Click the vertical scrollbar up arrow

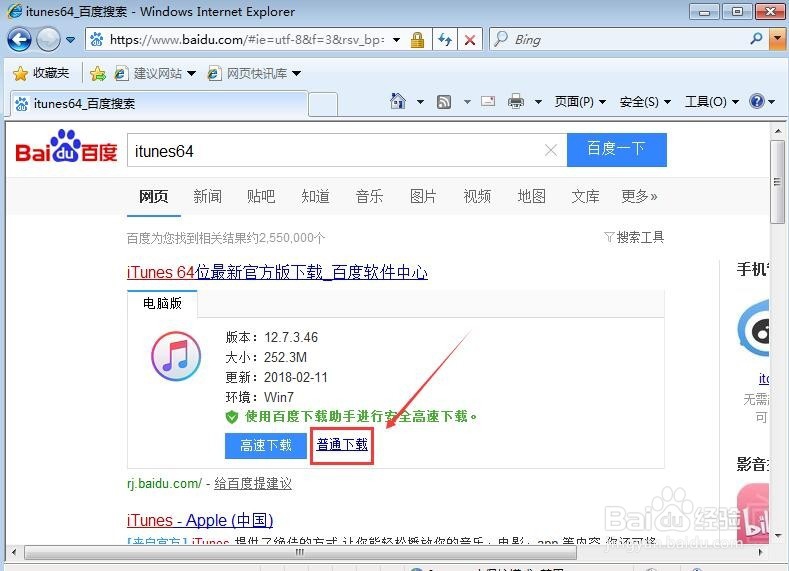(x=778, y=130)
